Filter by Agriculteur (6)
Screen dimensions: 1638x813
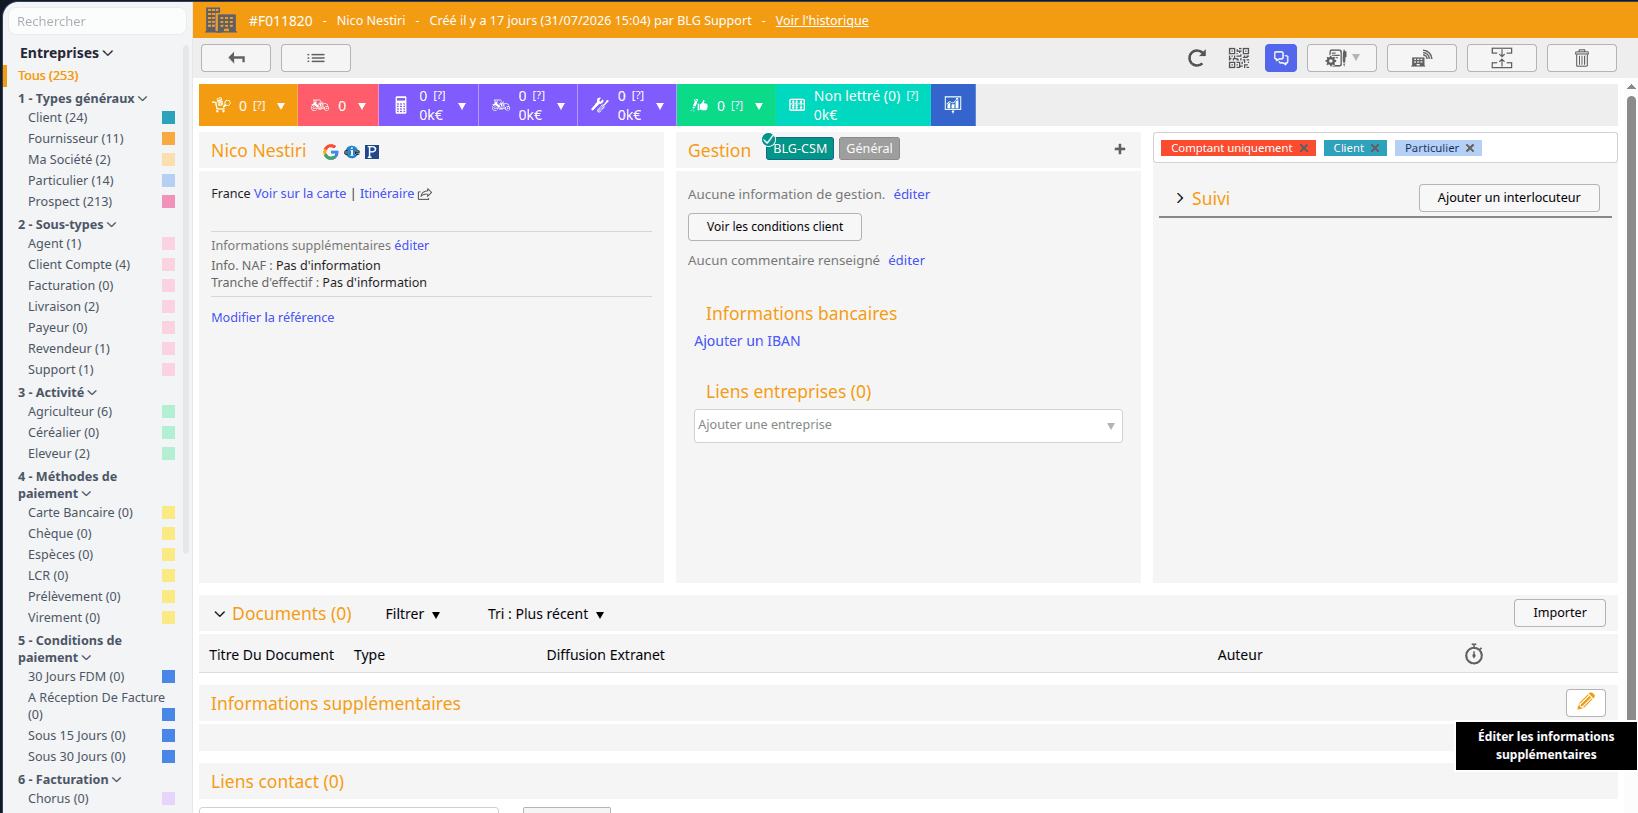click(x=70, y=411)
